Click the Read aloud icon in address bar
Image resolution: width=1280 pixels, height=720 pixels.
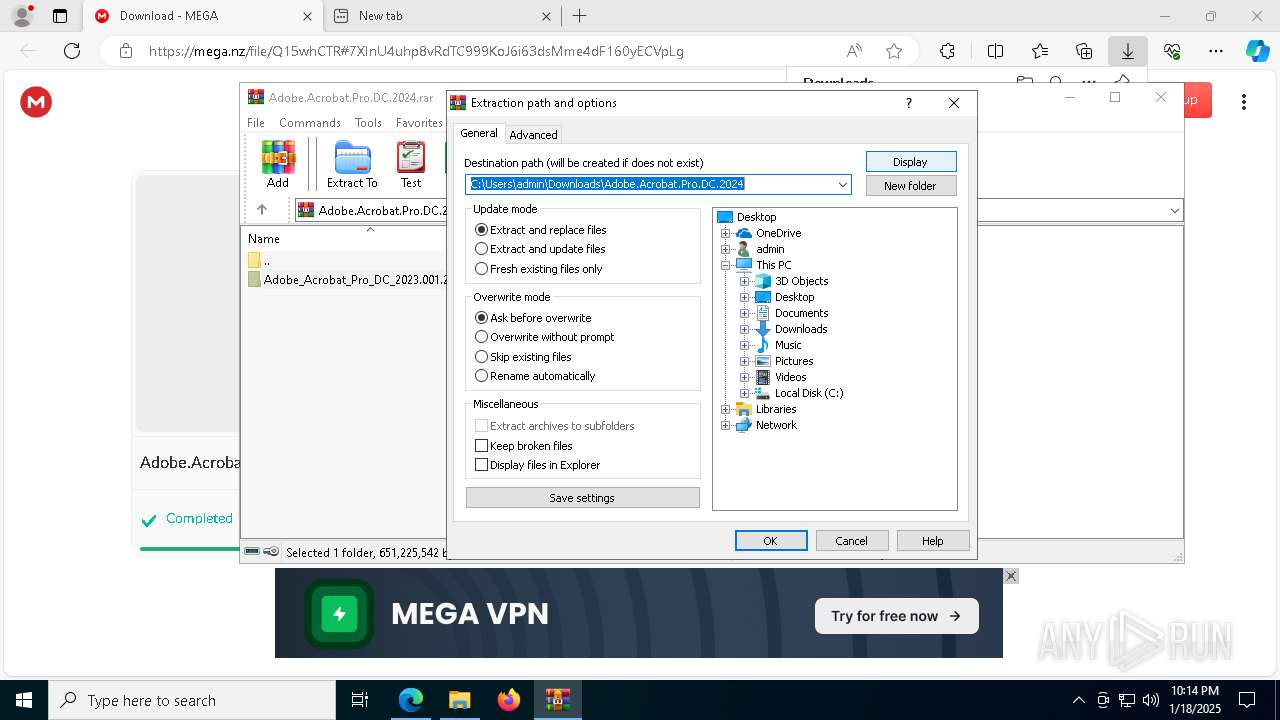pos(854,51)
